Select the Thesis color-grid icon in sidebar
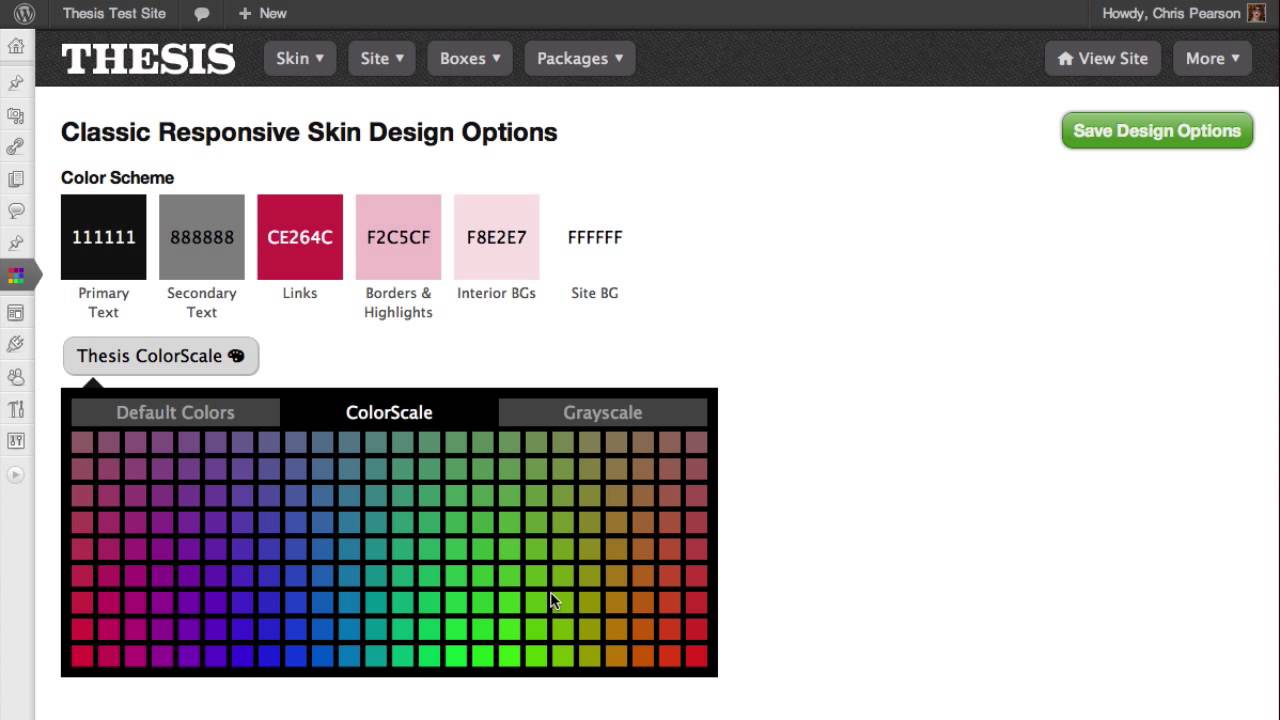Viewport: 1280px width, 720px height. coord(16,275)
